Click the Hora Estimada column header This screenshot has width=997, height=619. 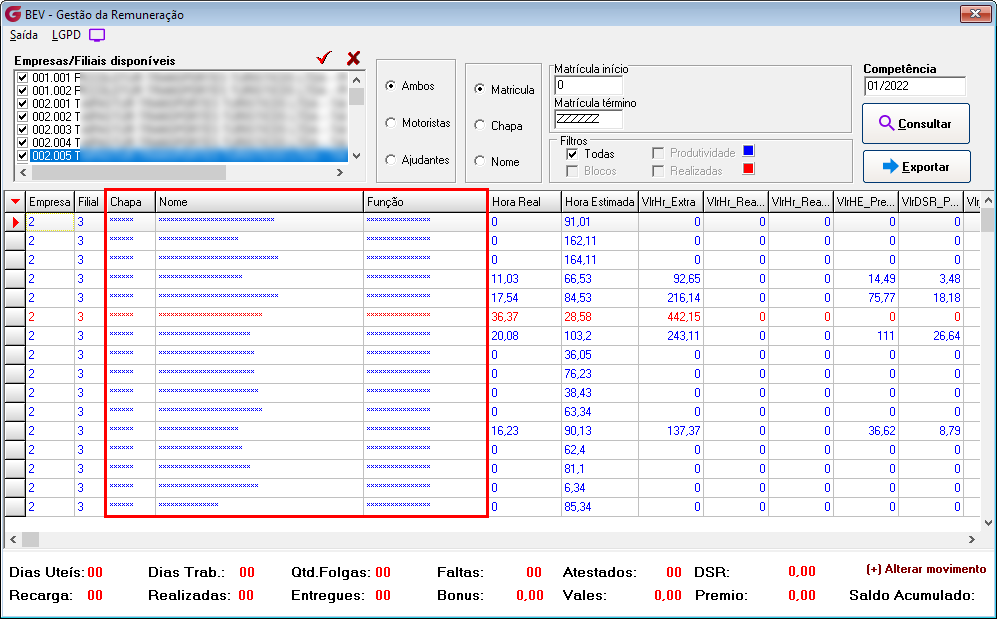pos(600,202)
